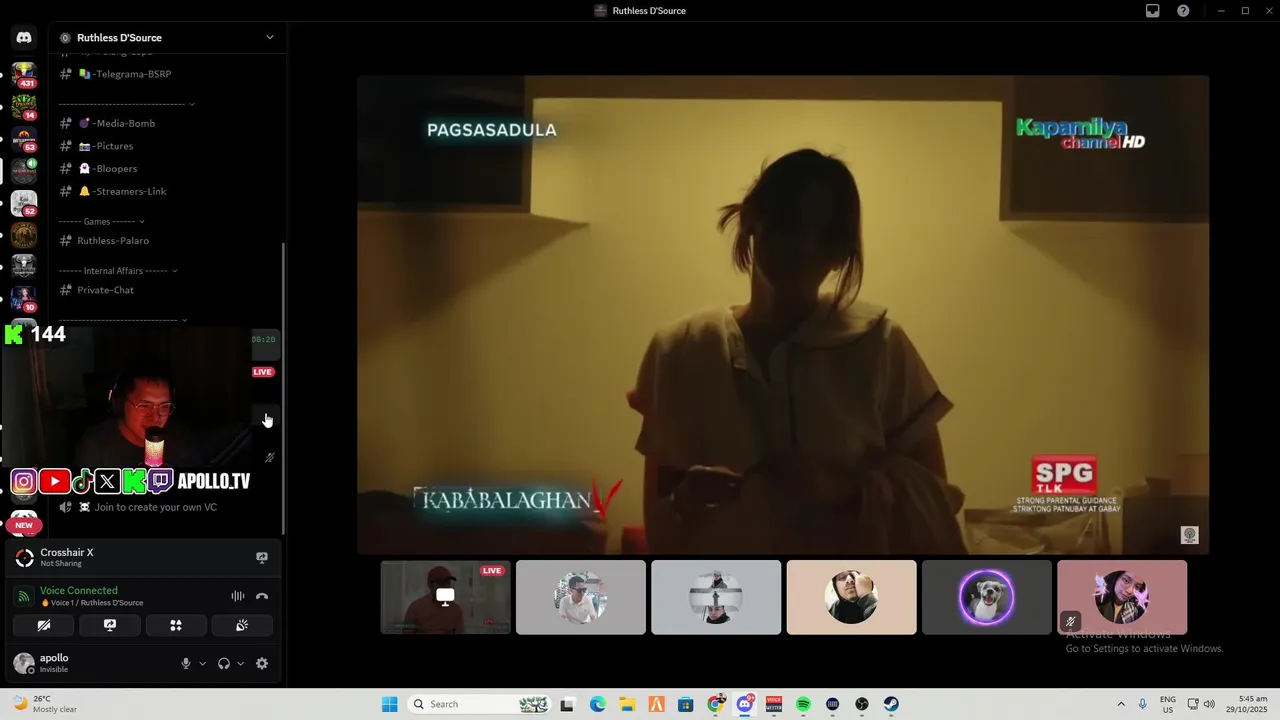Open Discord direct messages home icon

24,38
